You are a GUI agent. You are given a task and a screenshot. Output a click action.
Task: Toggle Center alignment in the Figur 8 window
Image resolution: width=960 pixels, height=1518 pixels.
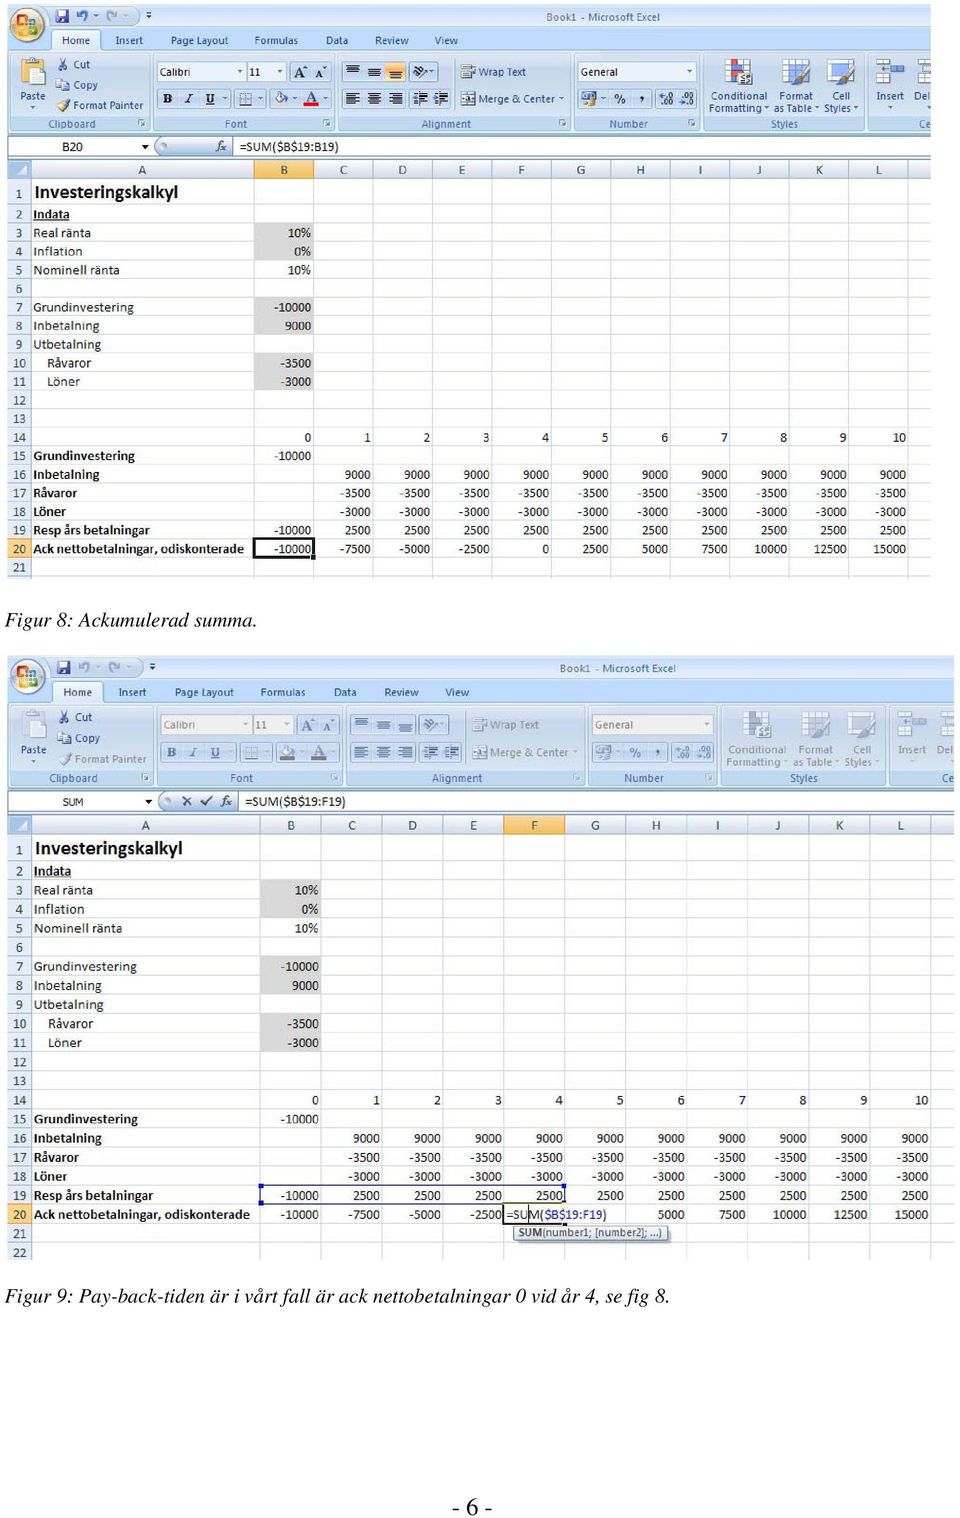(x=374, y=98)
